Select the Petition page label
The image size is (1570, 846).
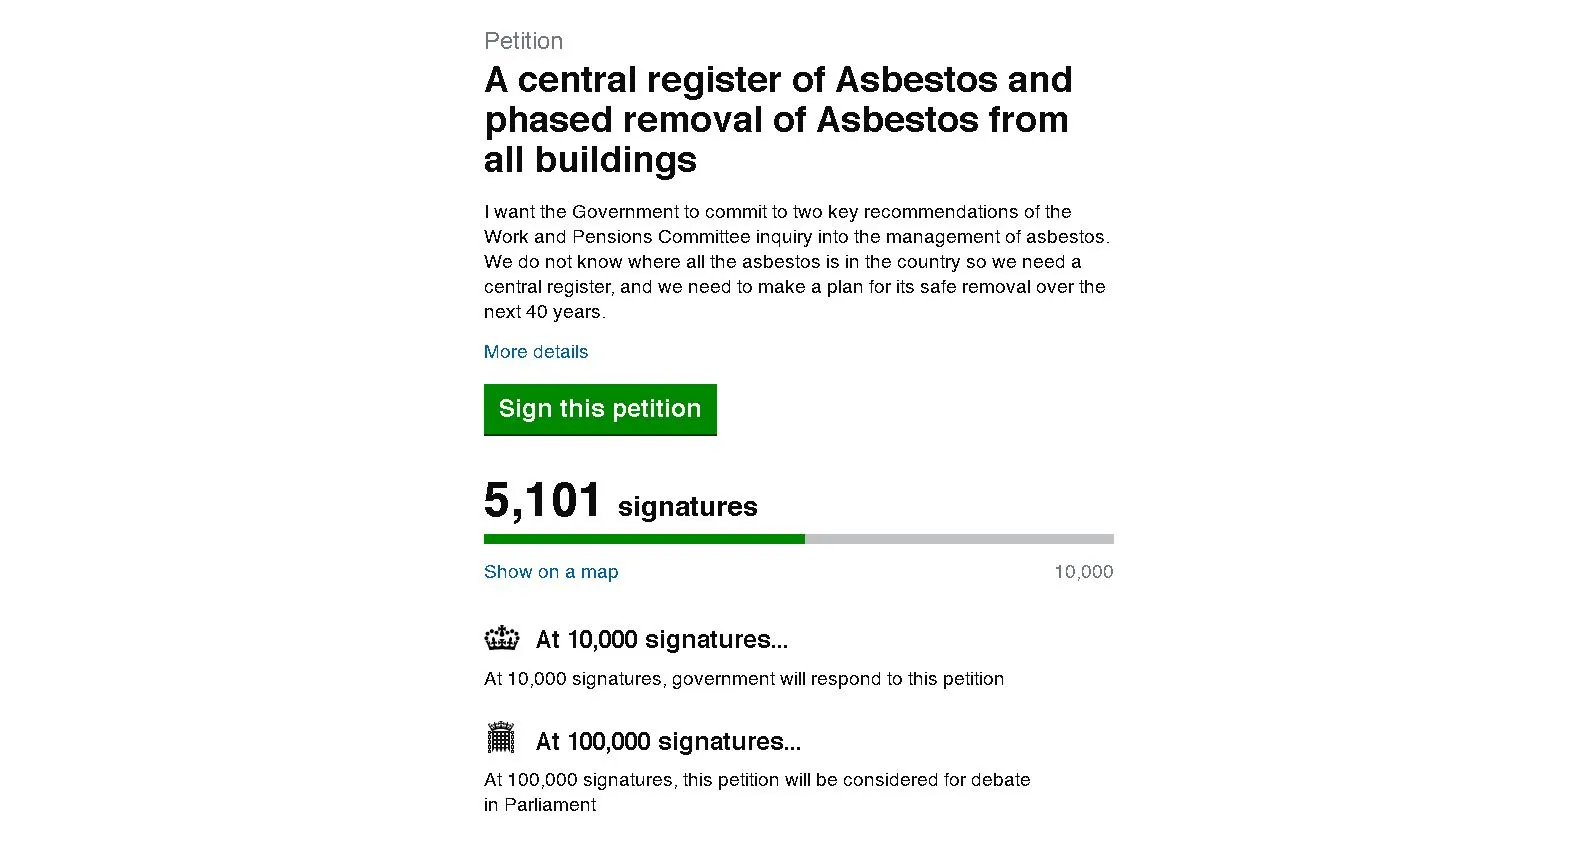[523, 41]
